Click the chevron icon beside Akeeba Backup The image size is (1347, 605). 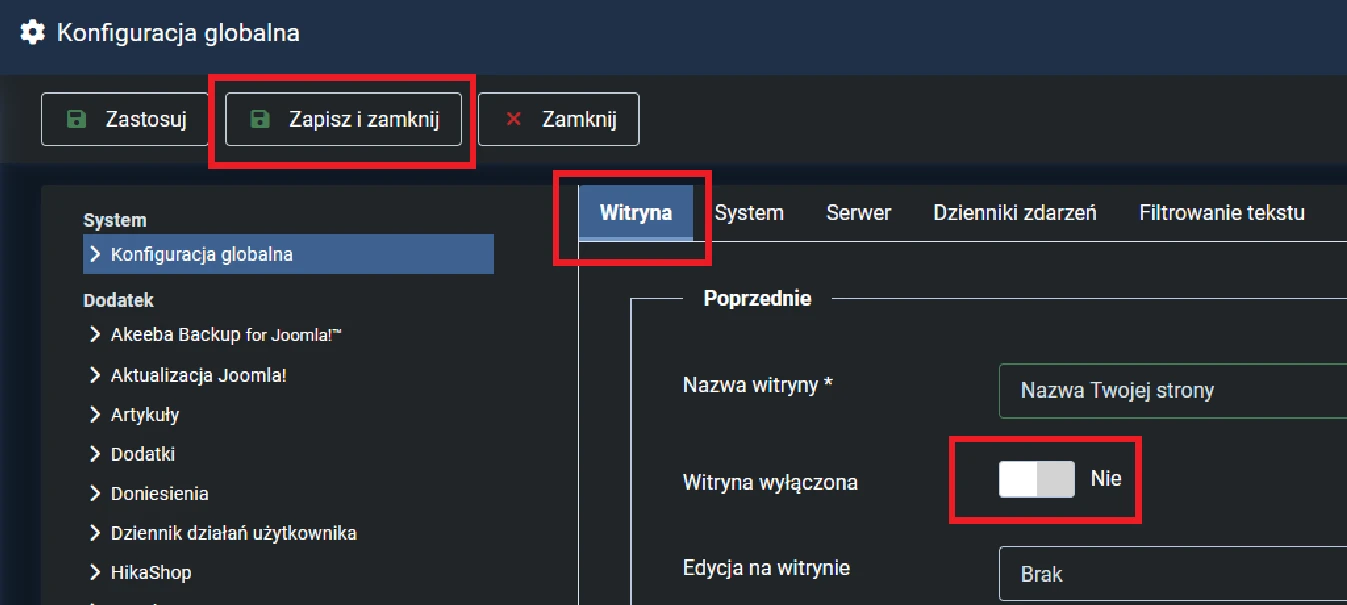click(95, 335)
